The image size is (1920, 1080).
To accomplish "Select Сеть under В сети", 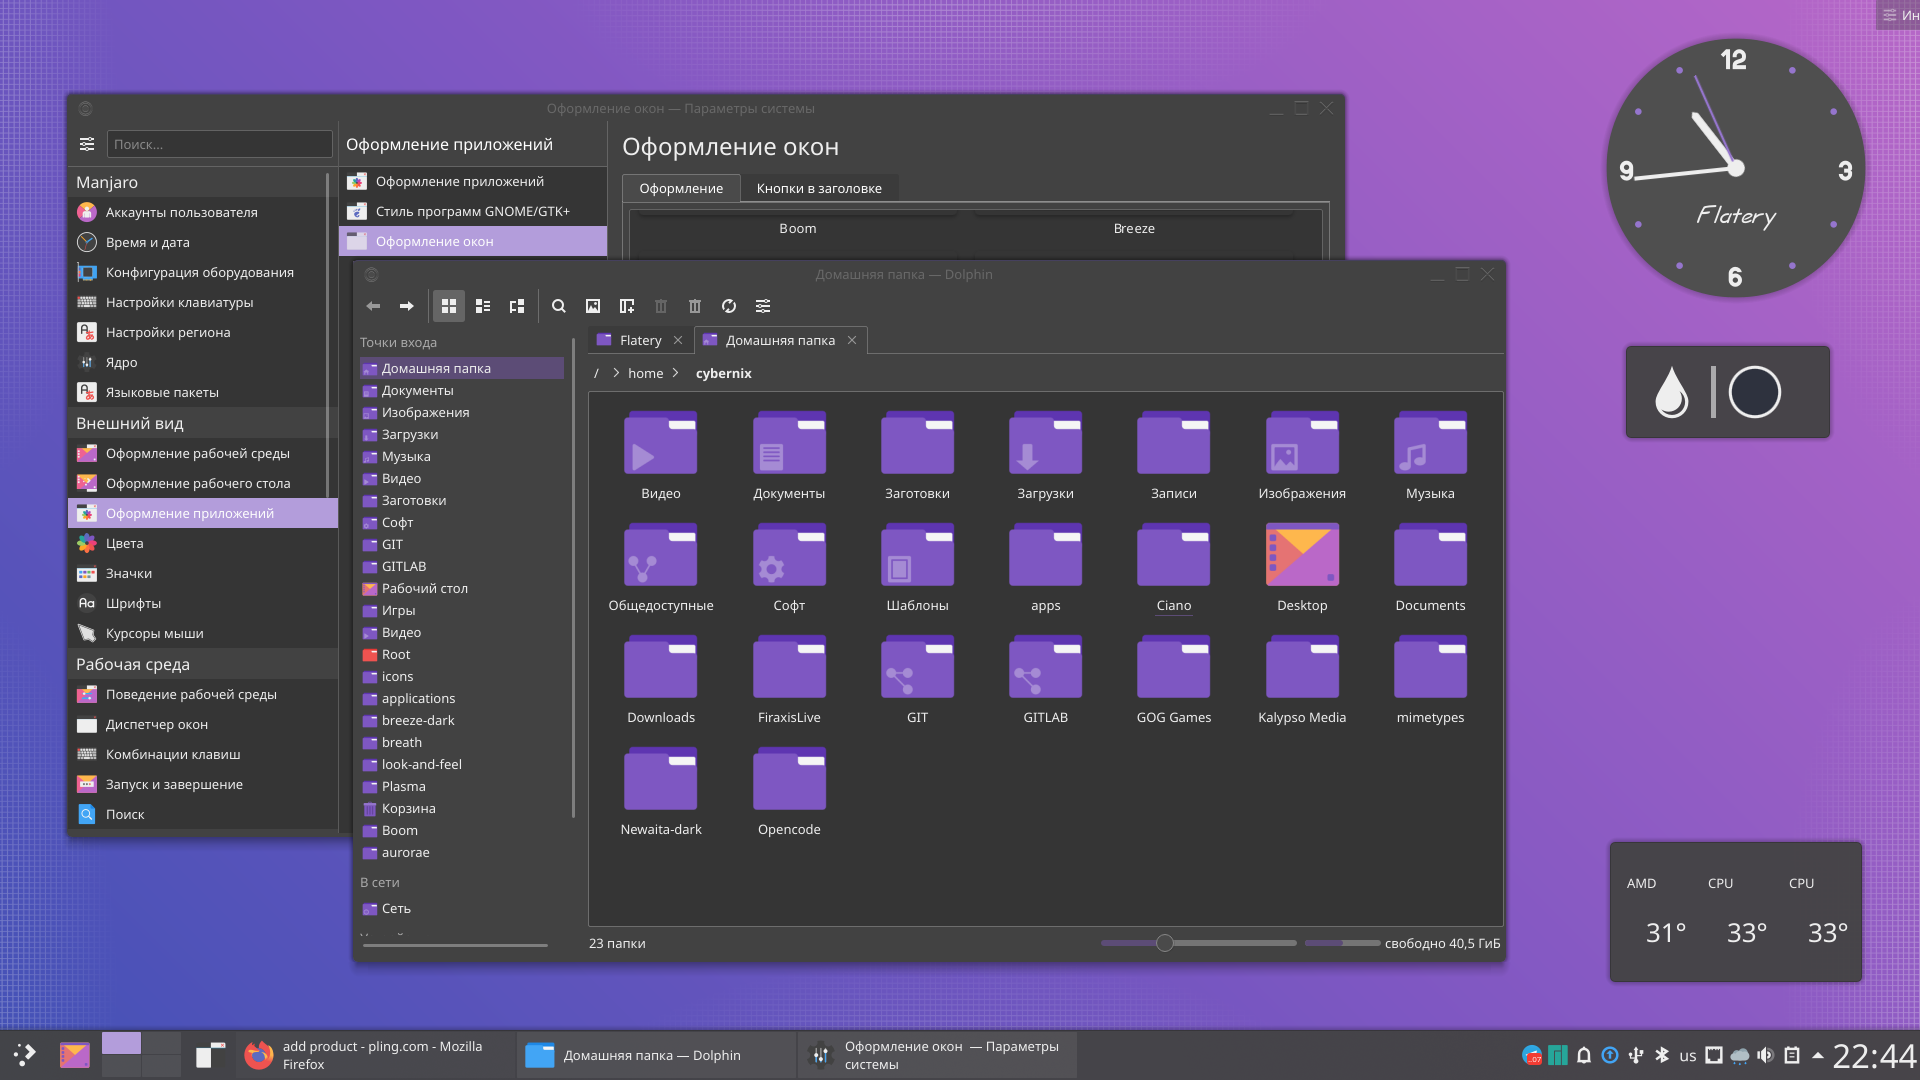I will tap(462, 909).
